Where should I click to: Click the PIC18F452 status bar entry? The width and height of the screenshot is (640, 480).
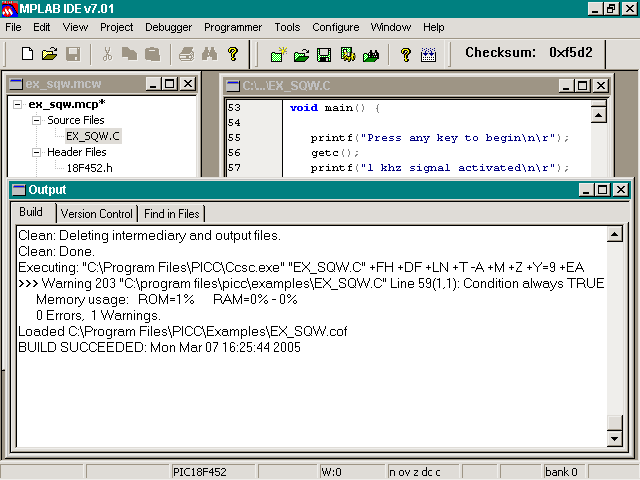click(x=212, y=472)
